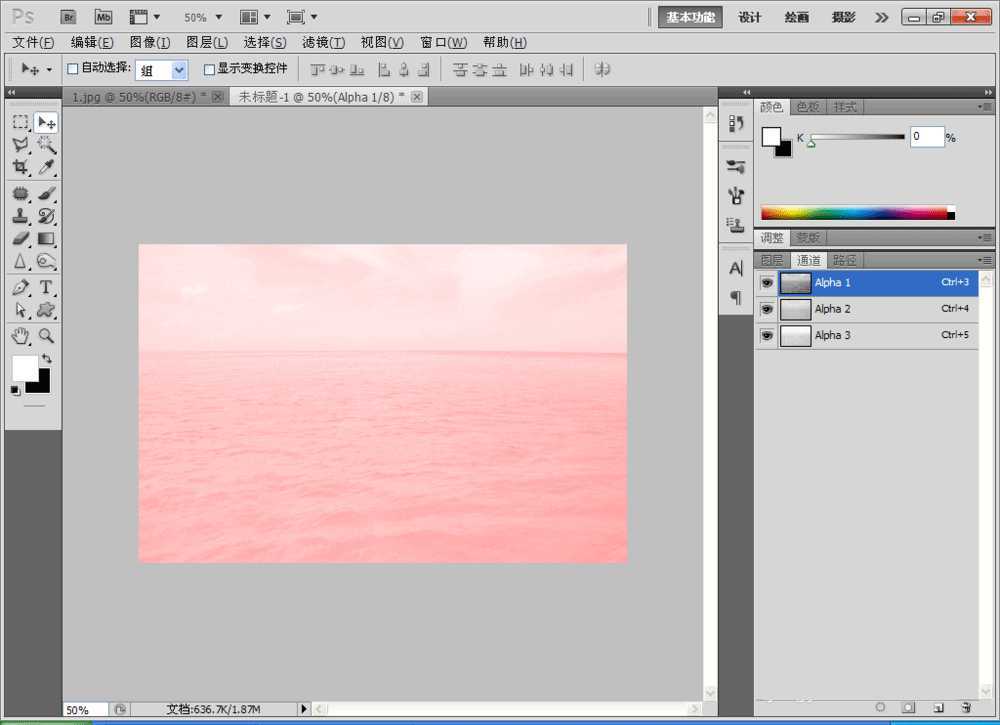Select the Rectangular Marquee tool

(20, 123)
